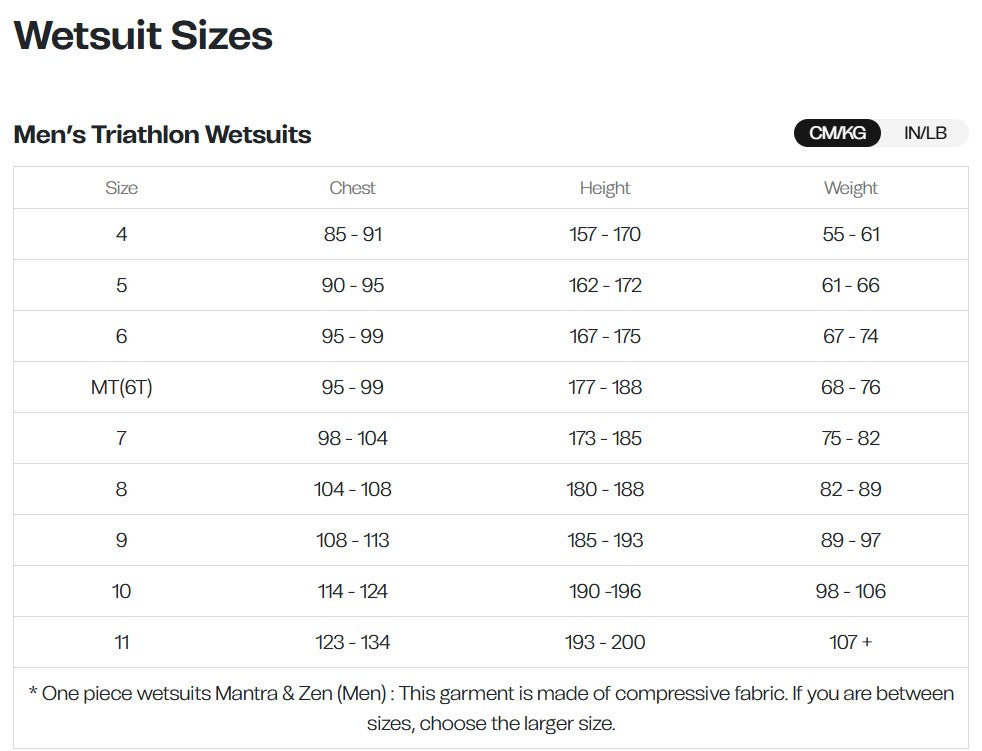The width and height of the screenshot is (982, 751).
Task: Click the Weight column header
Action: coord(851,187)
